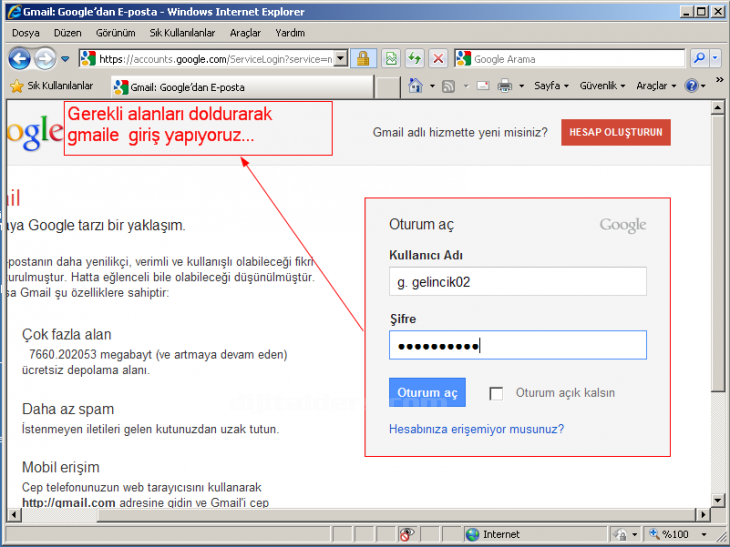The height and width of the screenshot is (547, 730).
Task: Click the red Stop loading icon
Action: click(x=438, y=59)
